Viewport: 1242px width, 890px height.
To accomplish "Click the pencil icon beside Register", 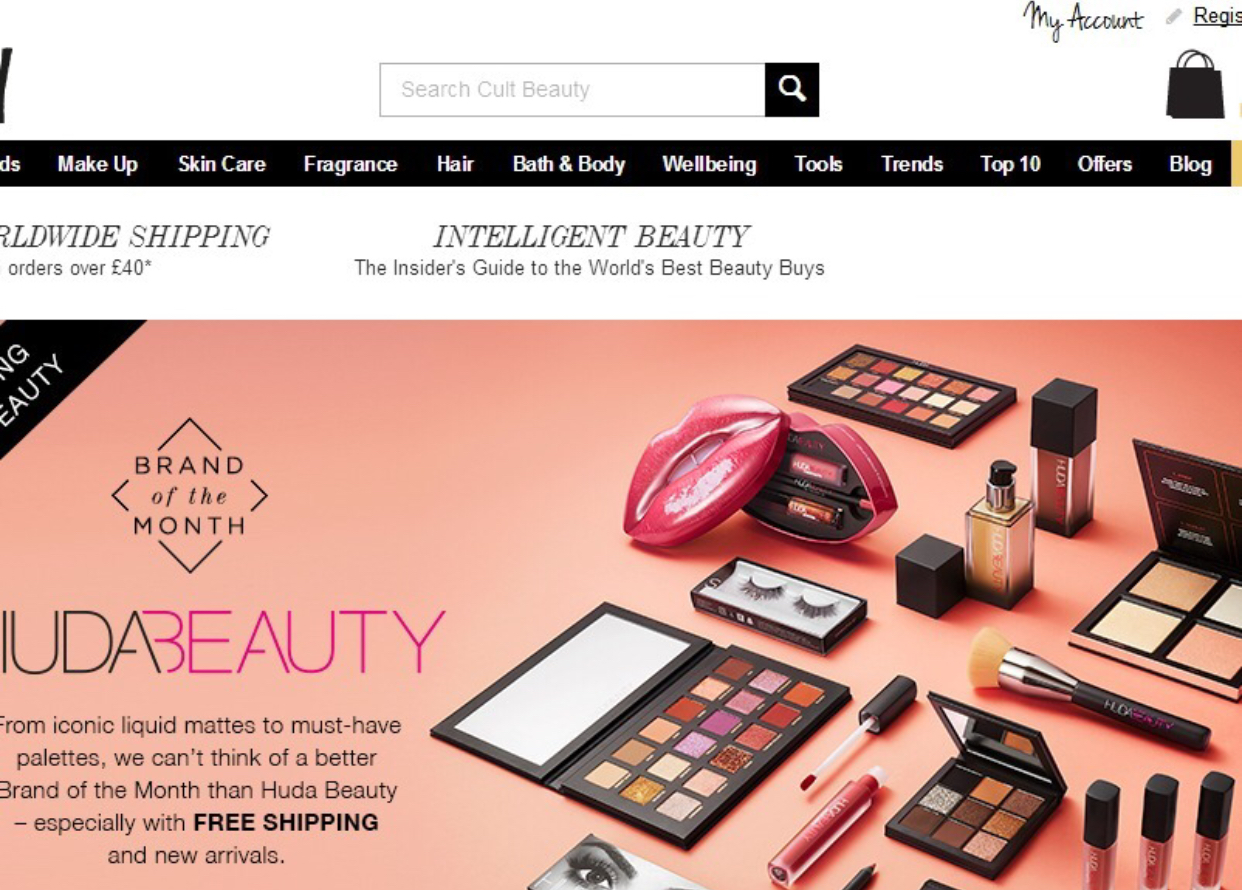I will coord(1174,17).
